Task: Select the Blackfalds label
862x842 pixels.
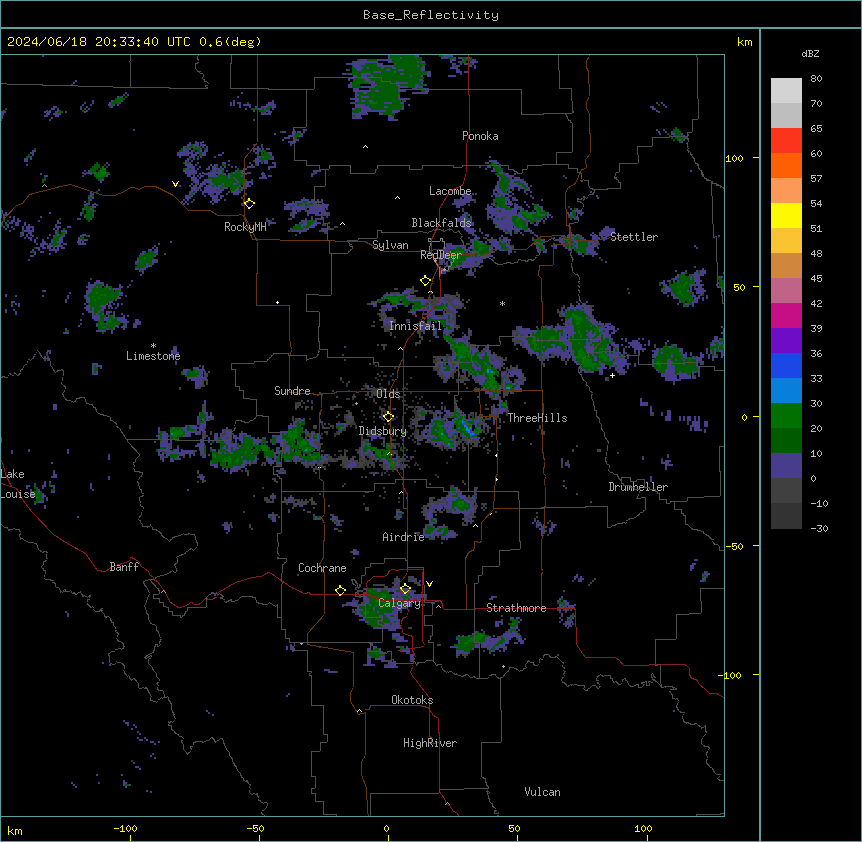Action: [441, 223]
